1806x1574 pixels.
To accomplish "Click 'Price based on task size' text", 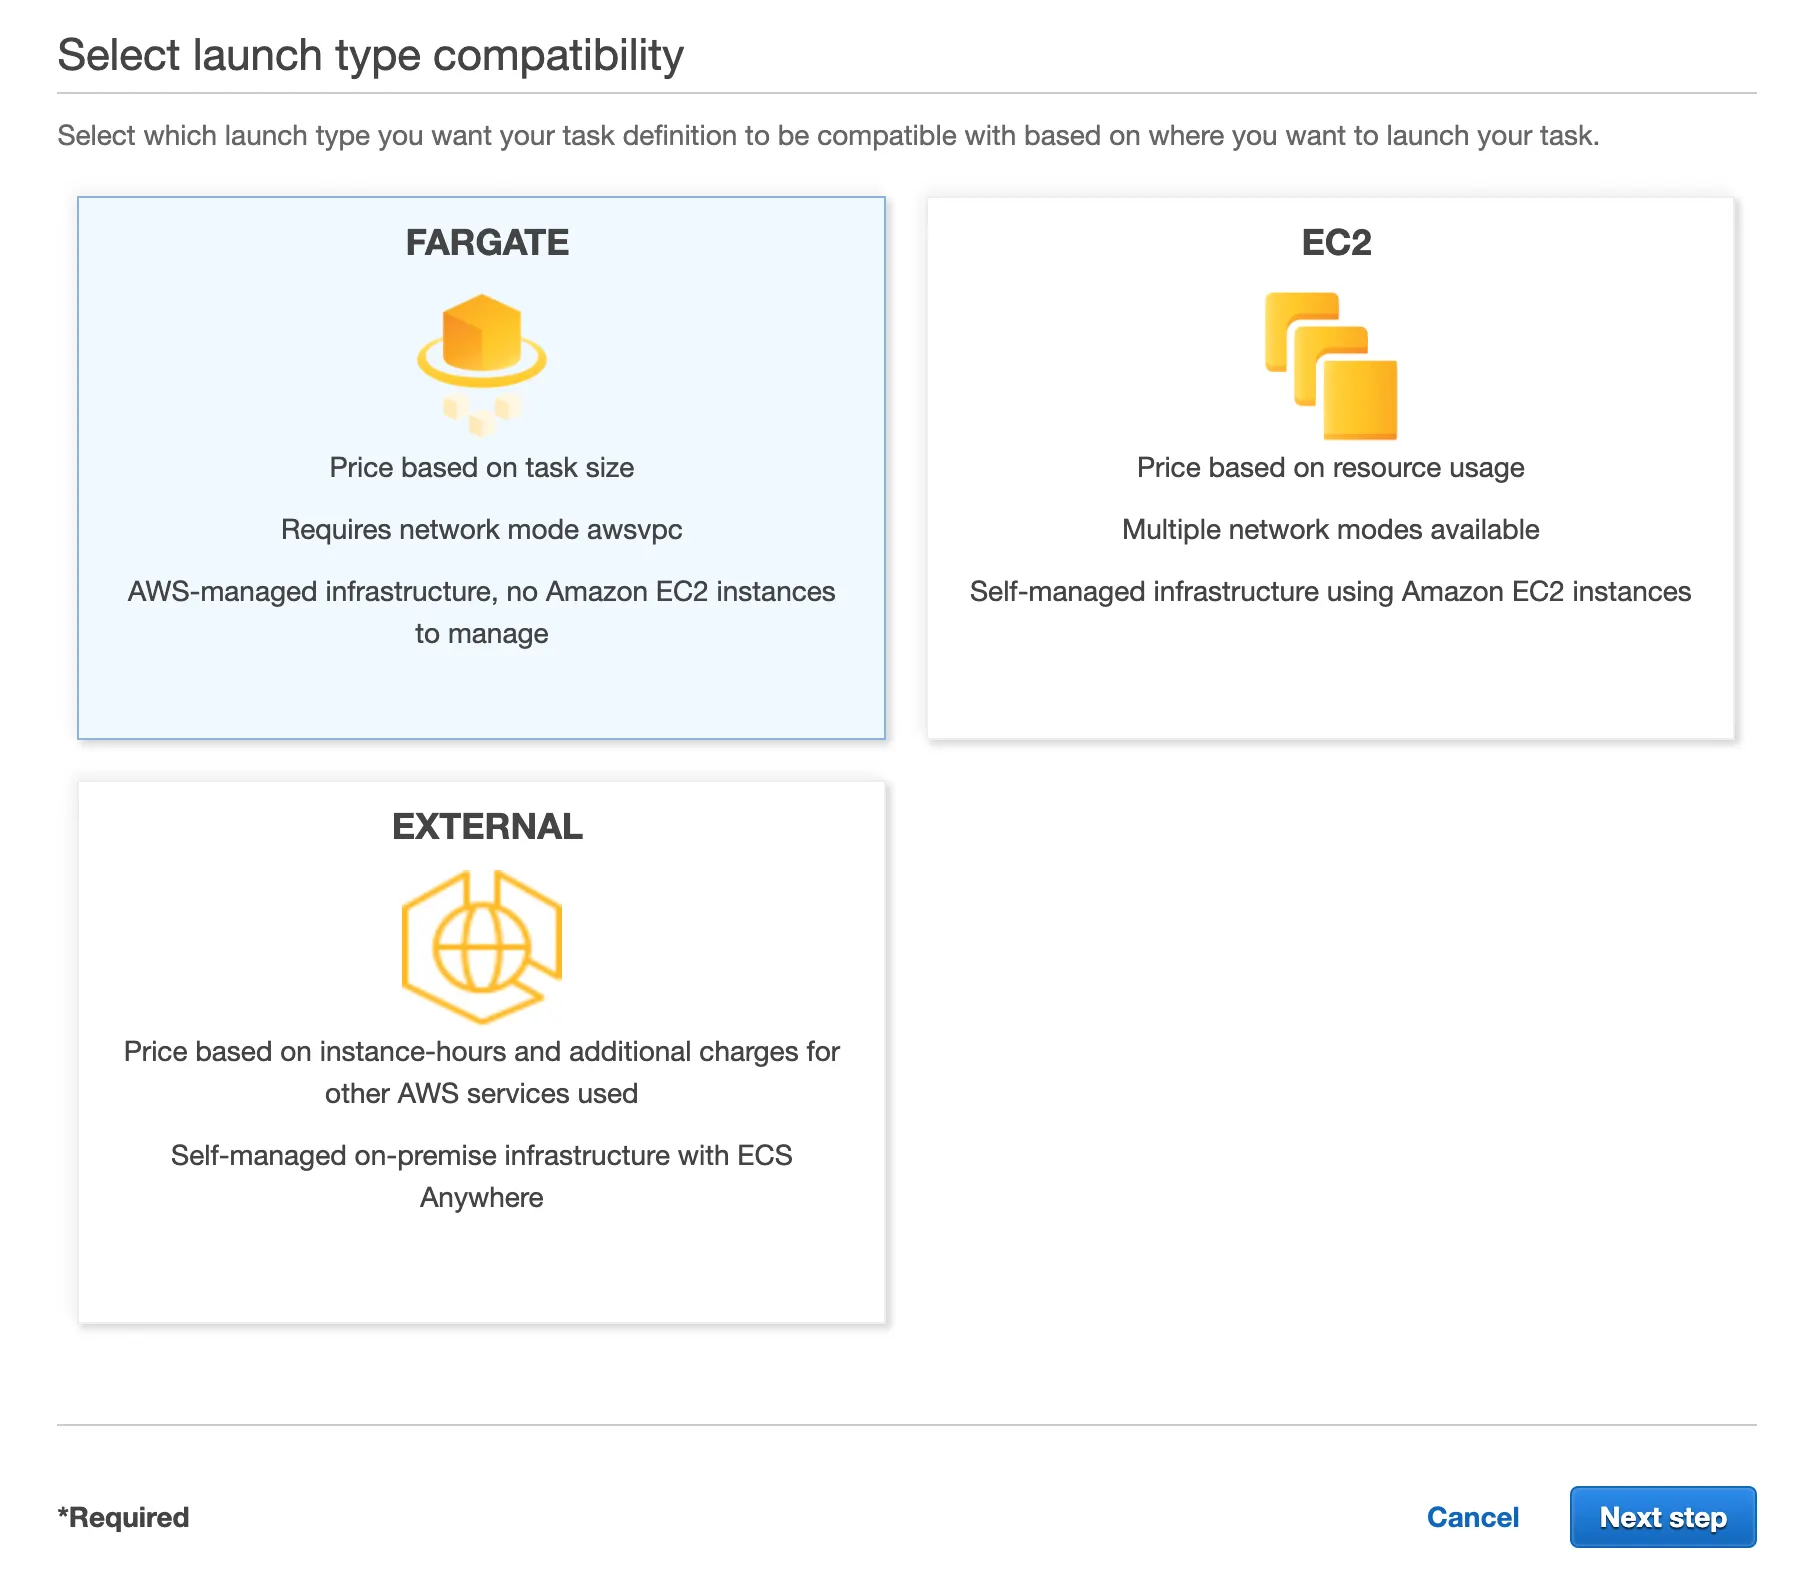I will coord(482,467).
